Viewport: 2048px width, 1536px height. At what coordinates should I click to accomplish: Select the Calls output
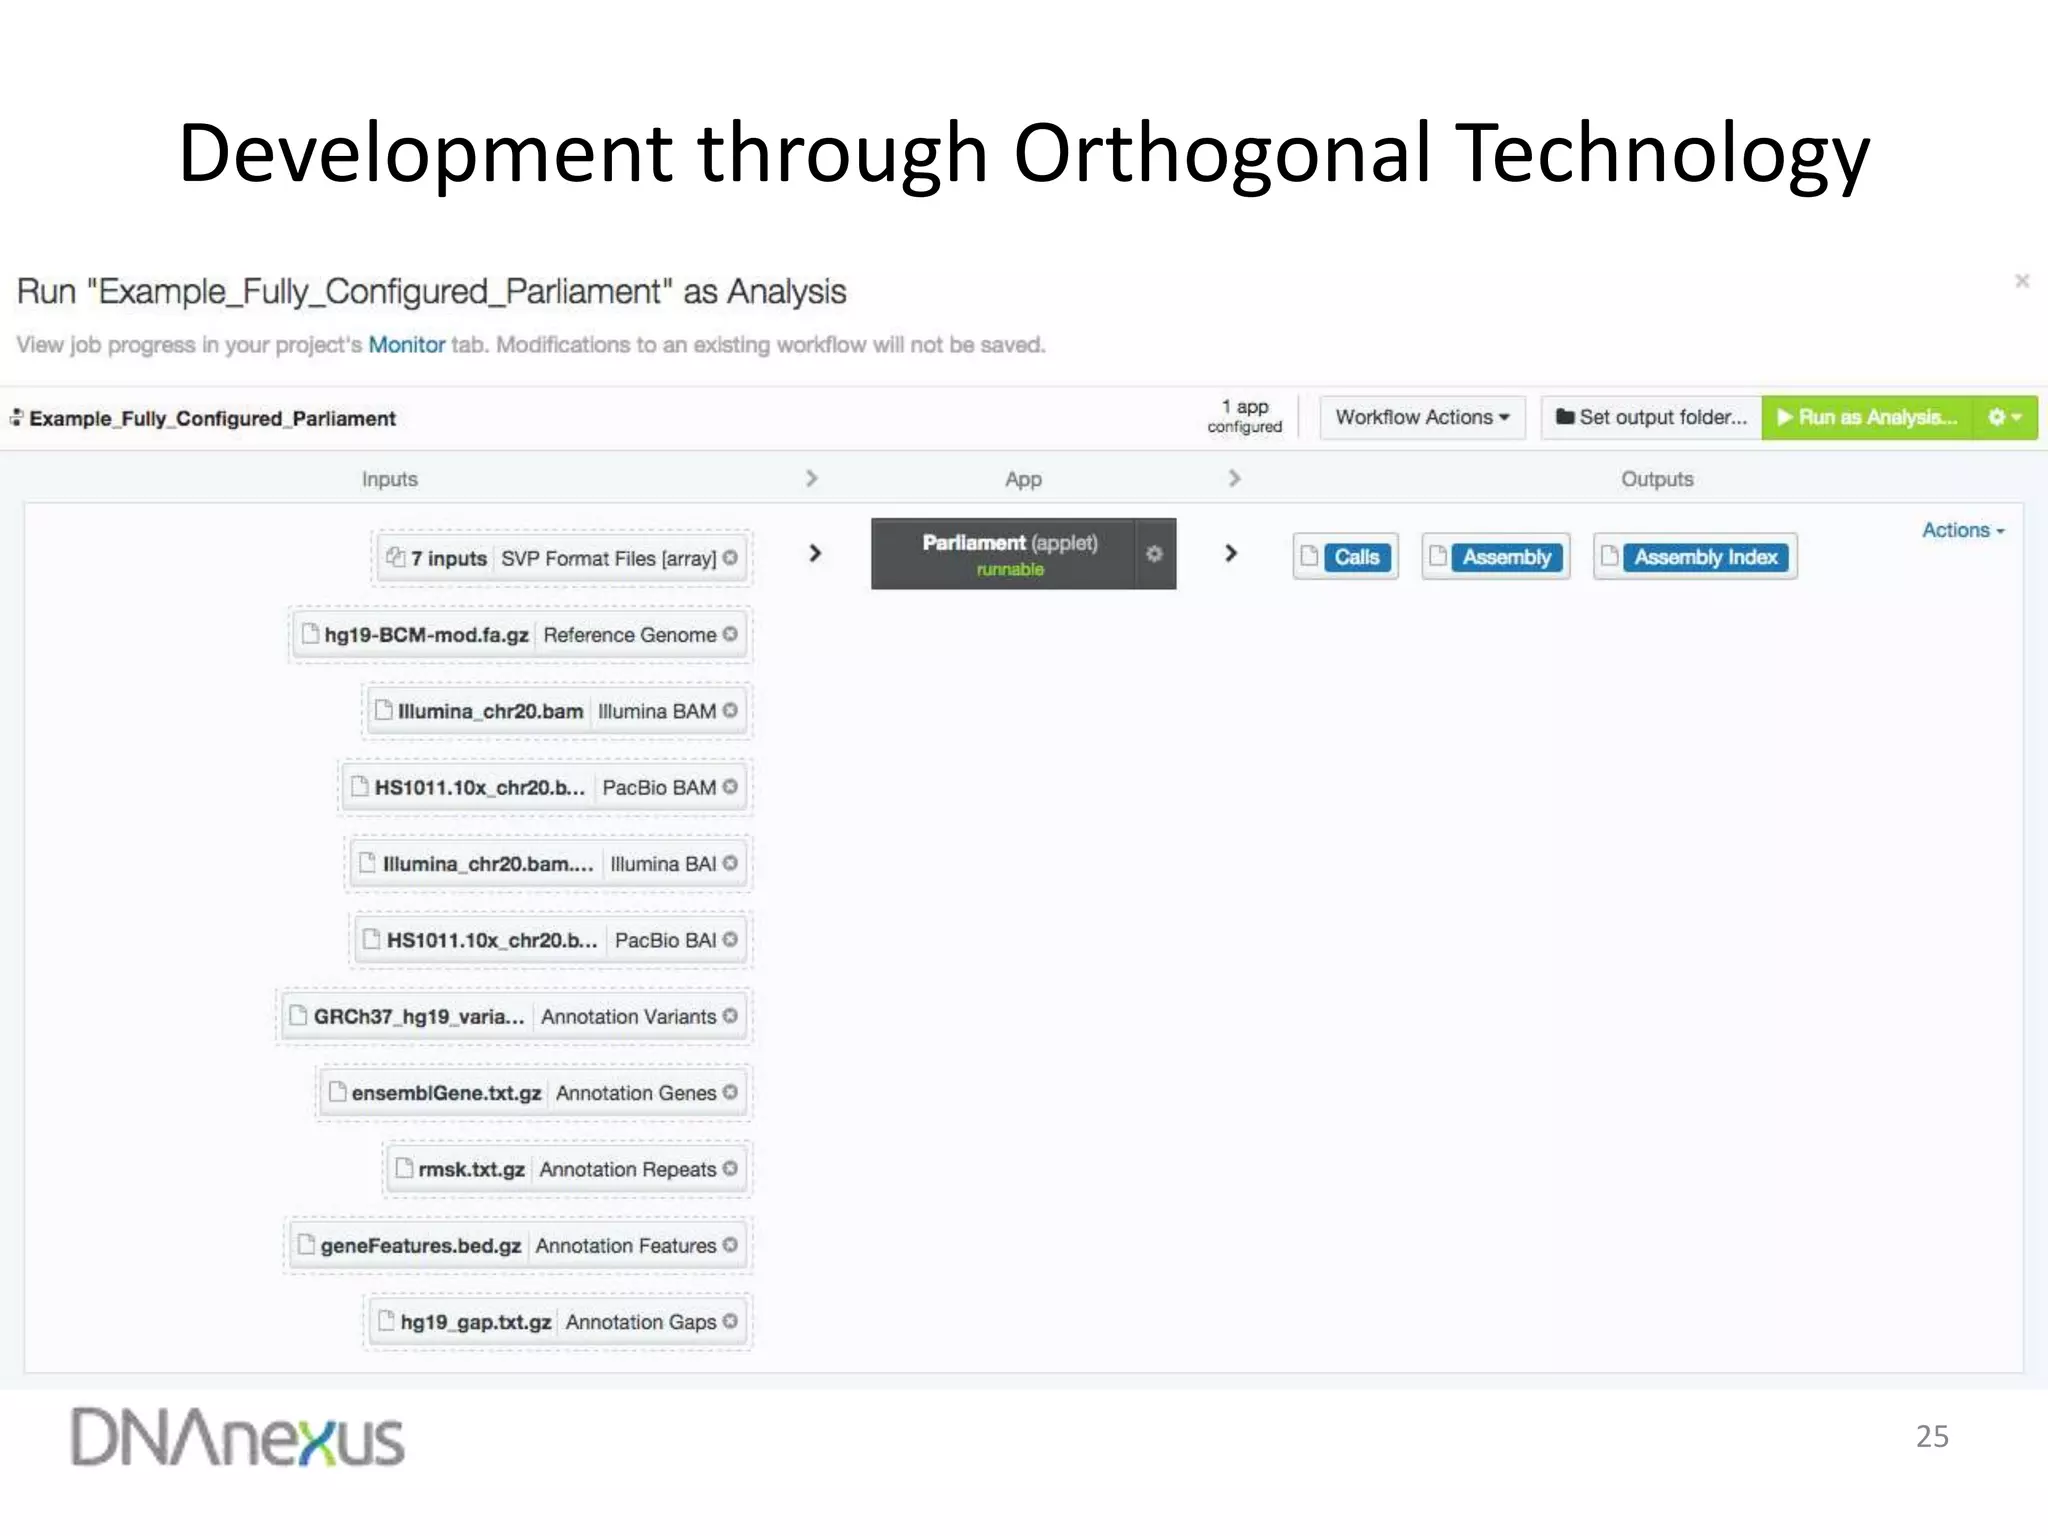pyautogui.click(x=1346, y=557)
